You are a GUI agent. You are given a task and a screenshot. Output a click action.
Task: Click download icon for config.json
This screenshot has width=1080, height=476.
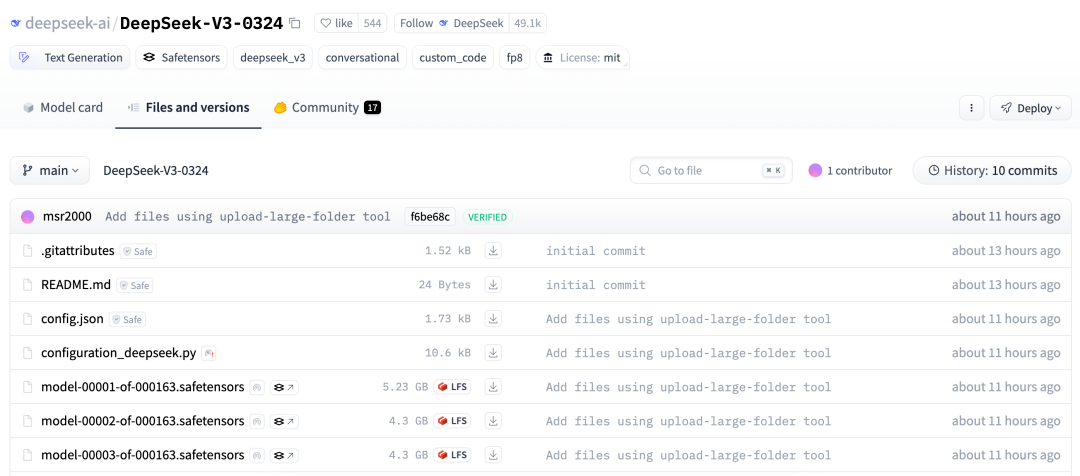(493, 319)
